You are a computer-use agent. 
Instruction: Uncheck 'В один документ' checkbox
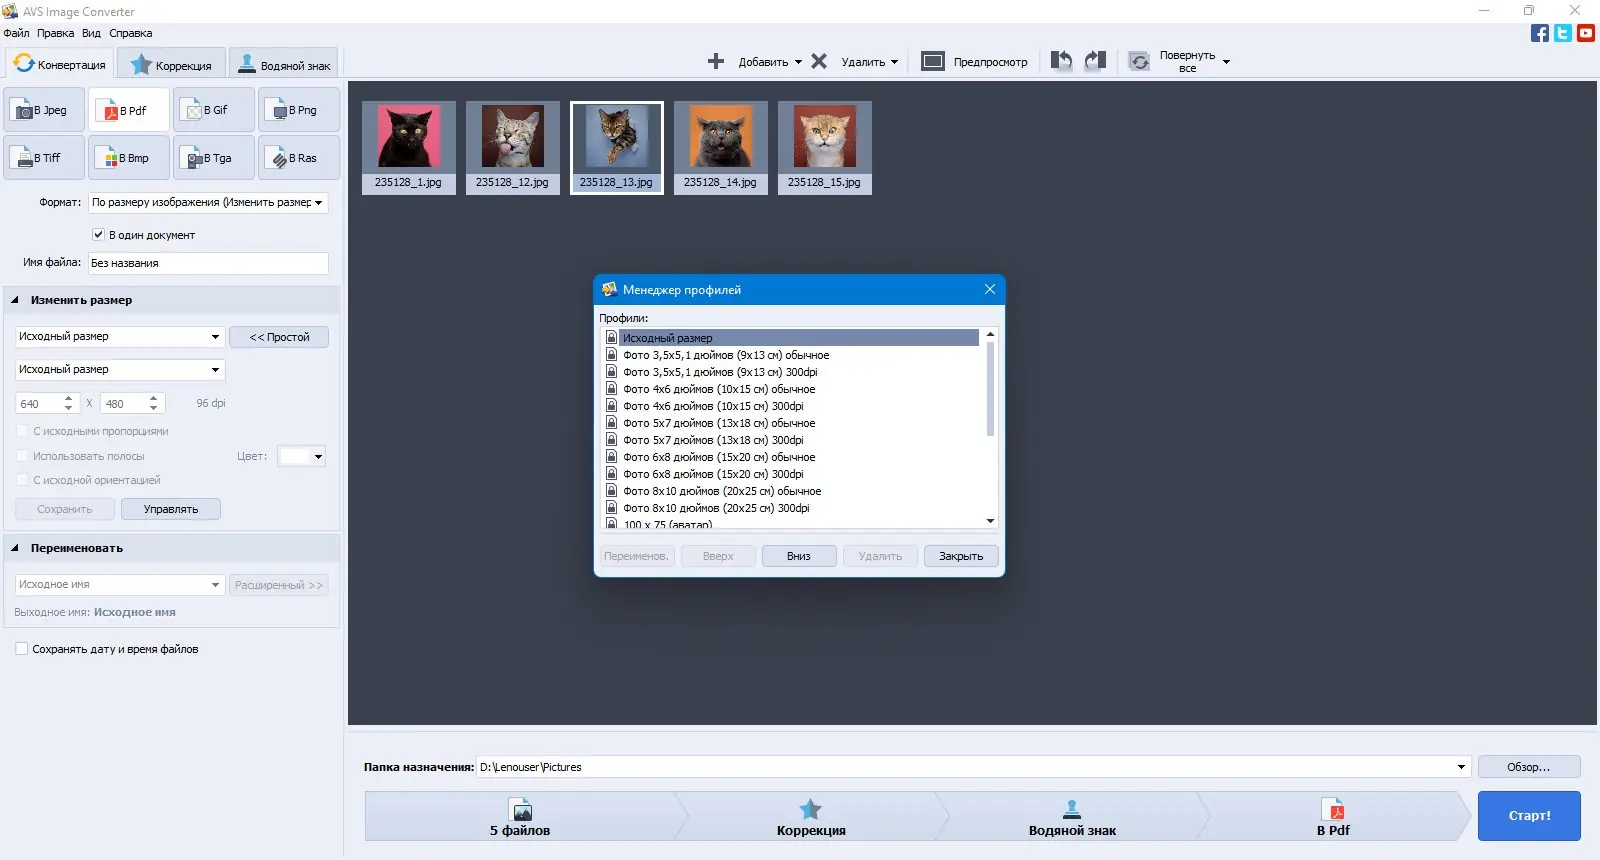(98, 235)
